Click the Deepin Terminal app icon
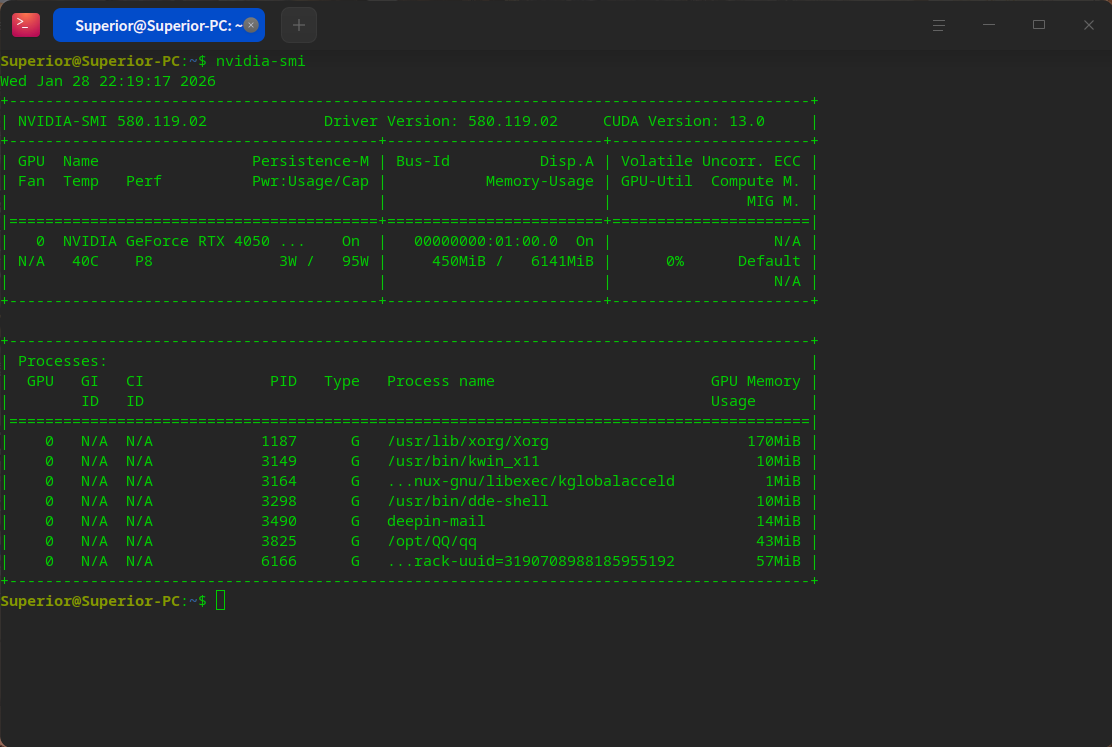The image size is (1112, 747). pyautogui.click(x=25, y=25)
